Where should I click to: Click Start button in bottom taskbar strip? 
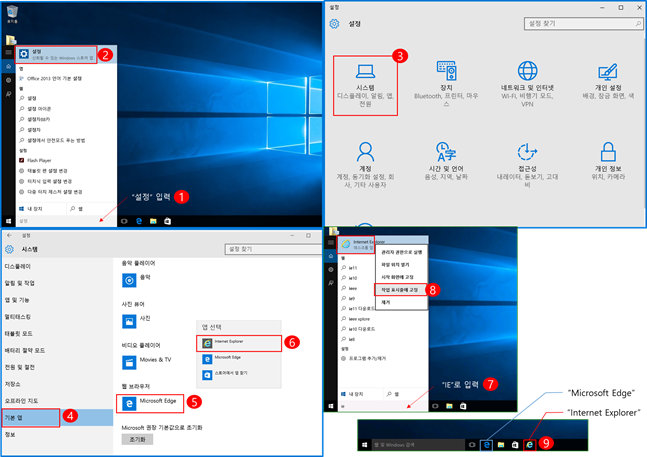(364, 445)
